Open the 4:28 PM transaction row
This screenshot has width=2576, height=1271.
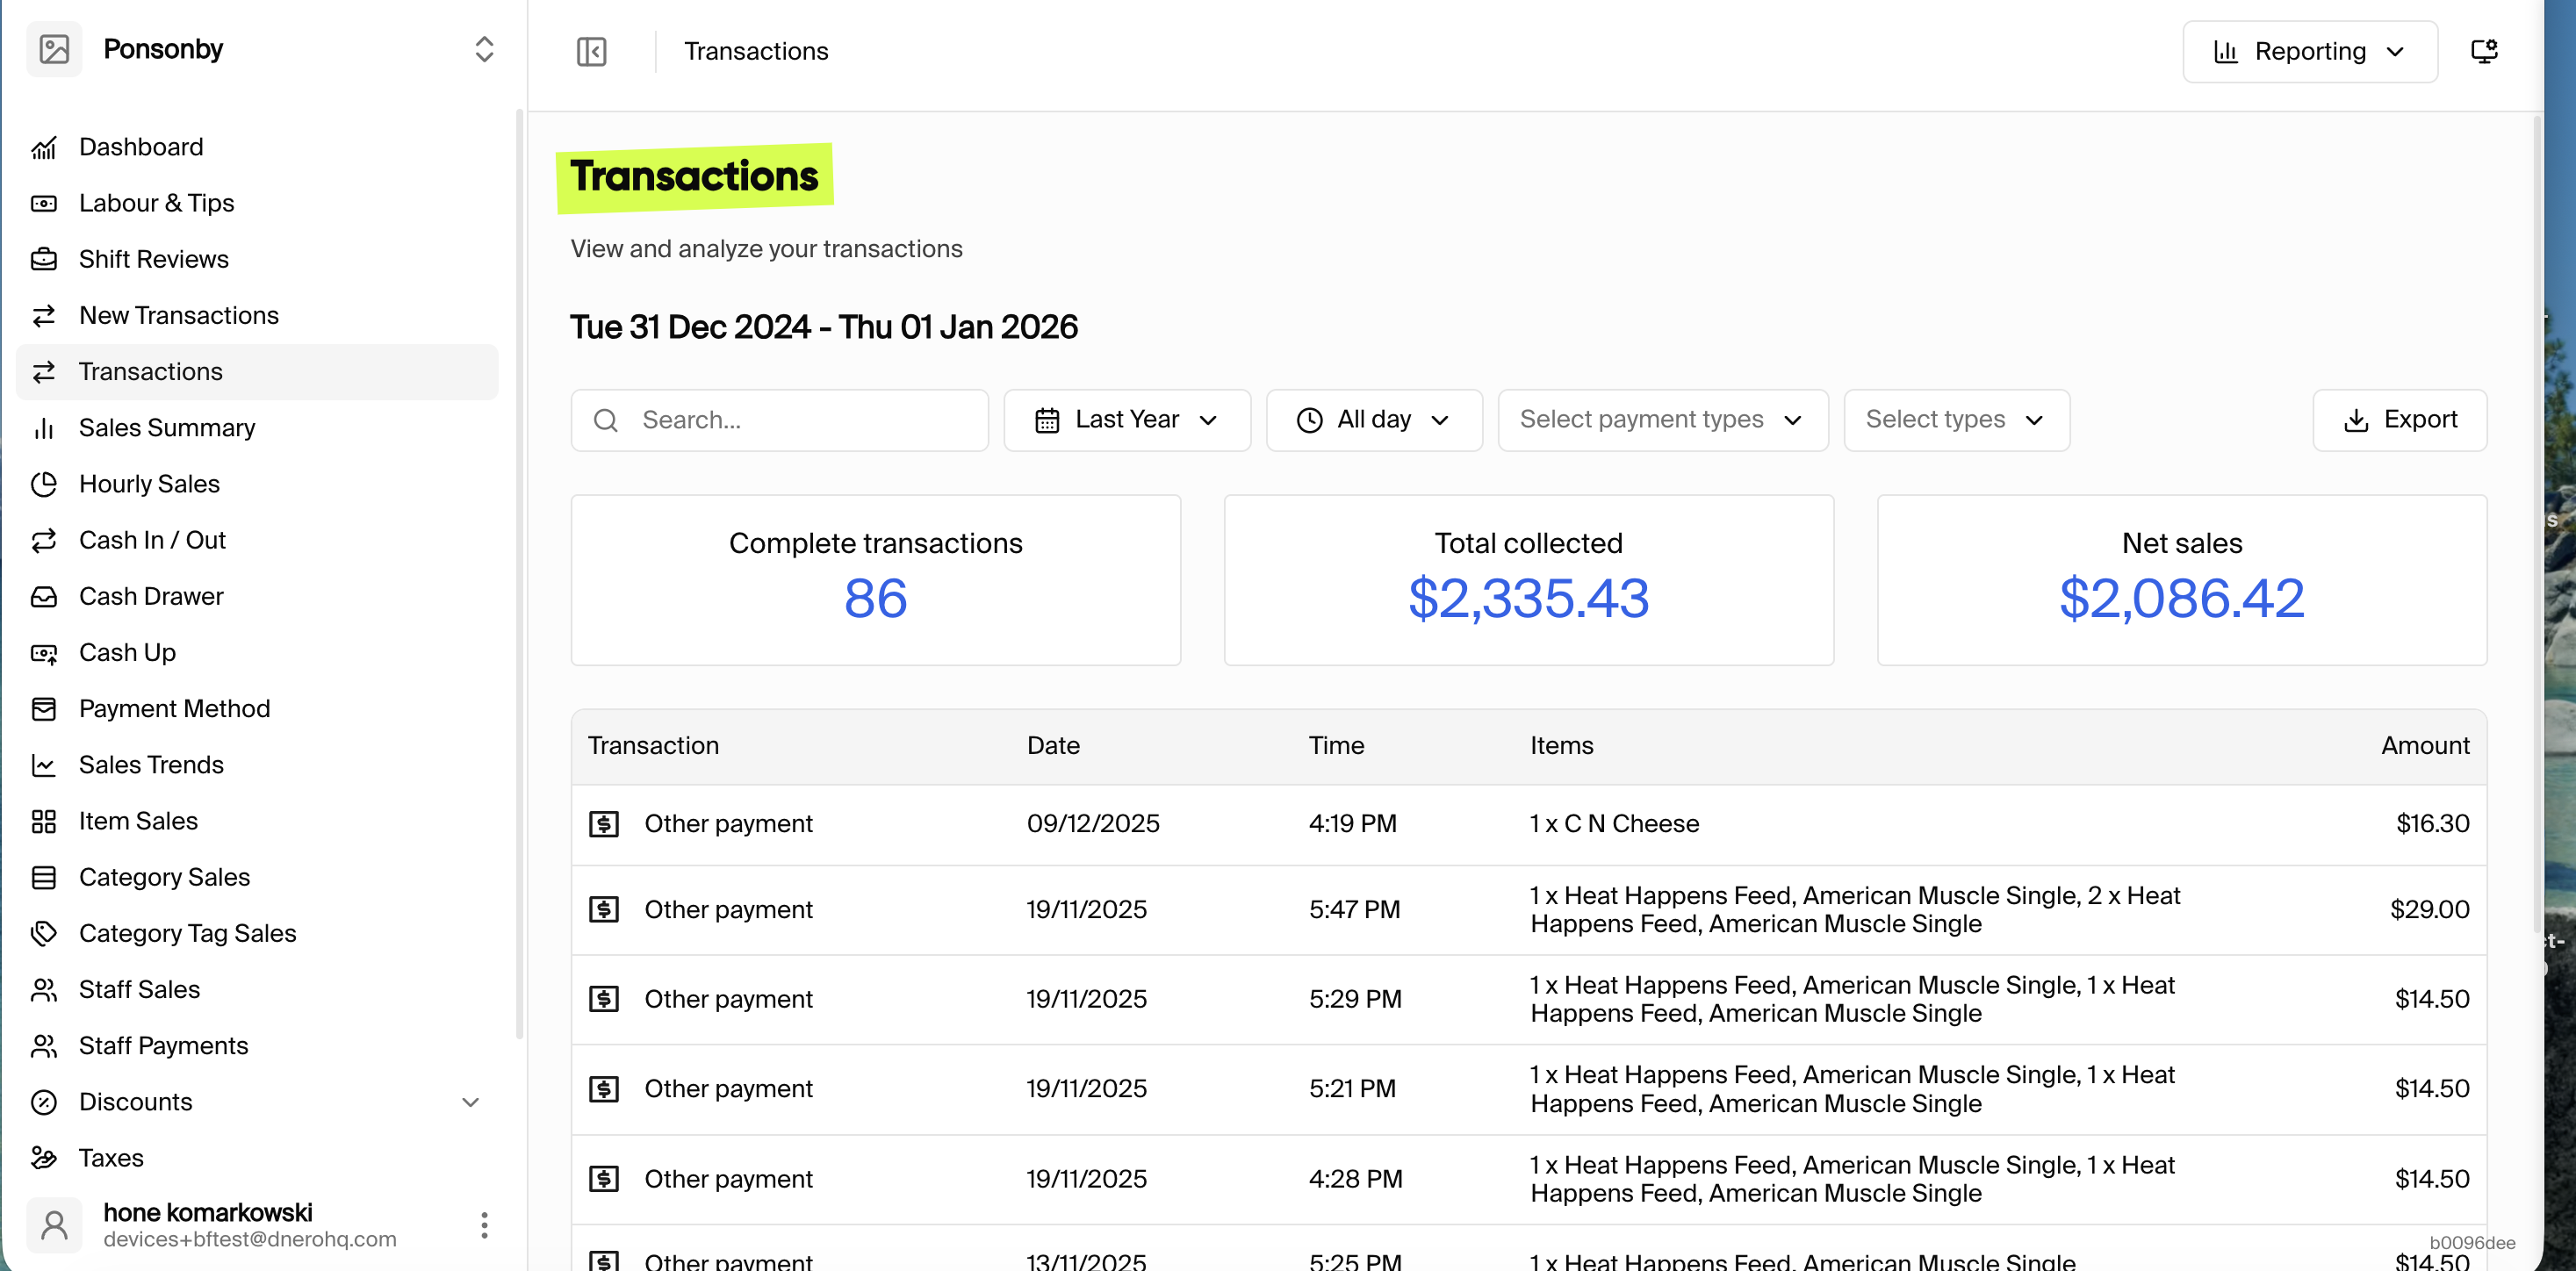point(1528,1180)
